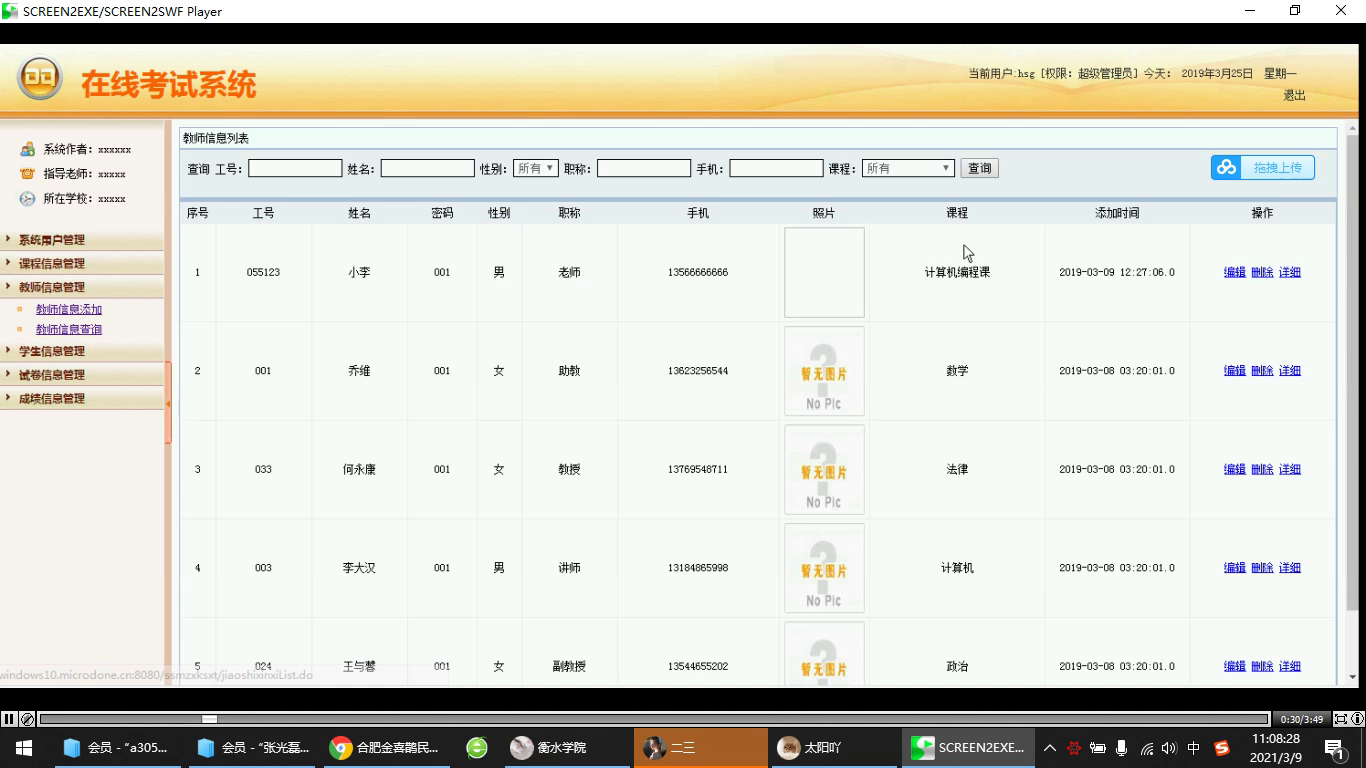This screenshot has height=768, width=1366.
Task: Click 详细 for teacher 王与馨
Action: [x=1290, y=666]
